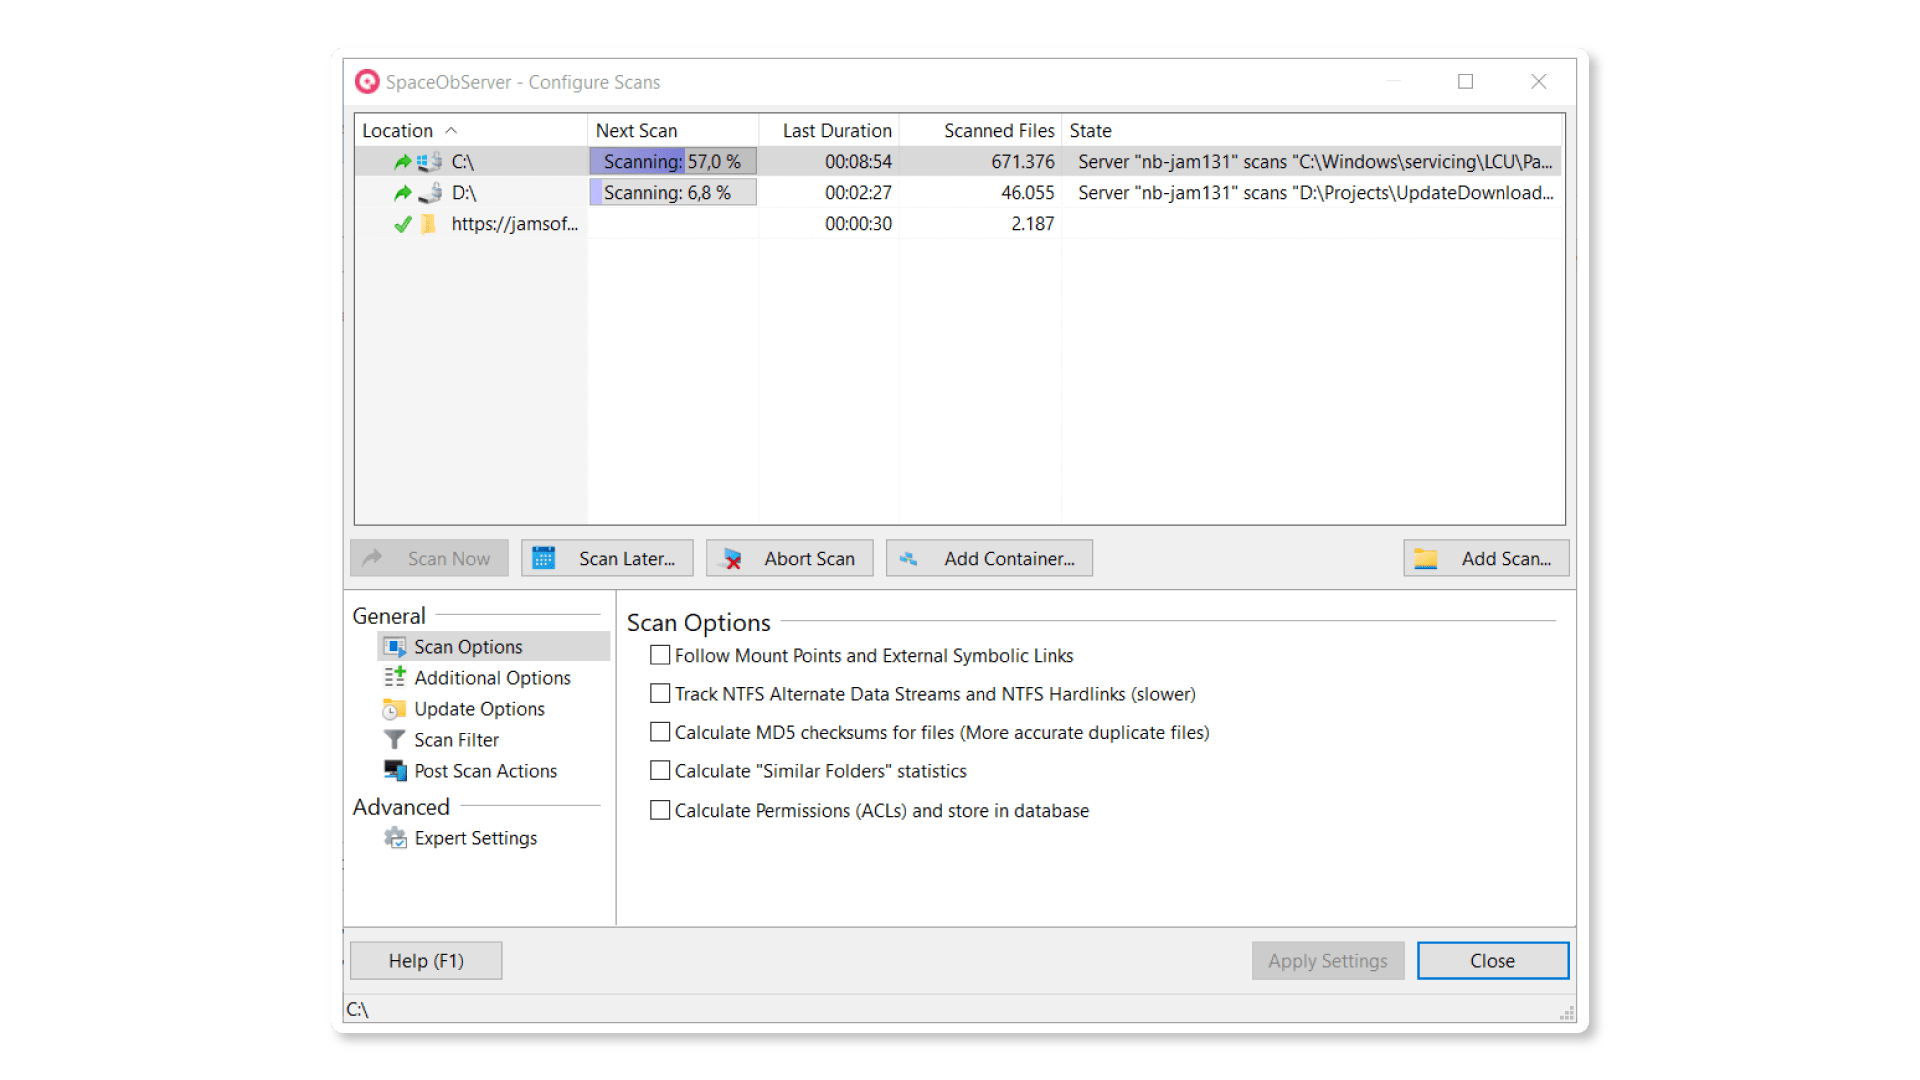Select the D:\ scan progress bar

(x=673, y=192)
